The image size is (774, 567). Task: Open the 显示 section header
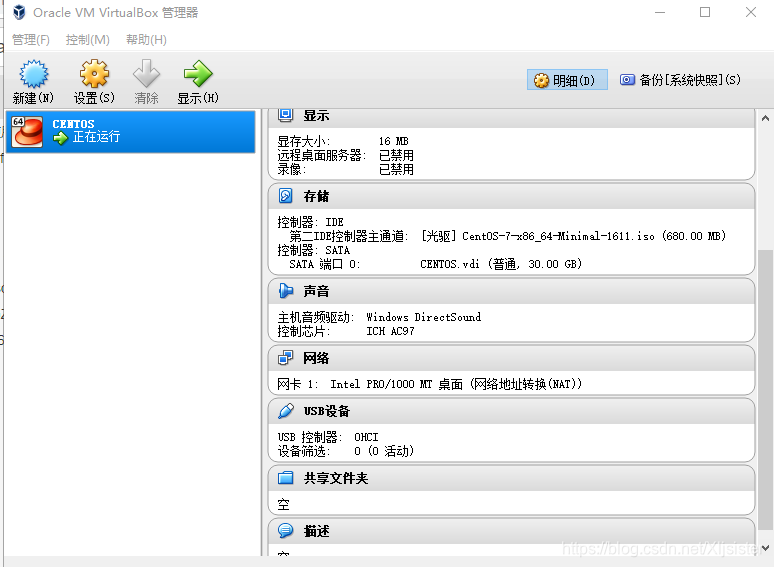coord(511,116)
